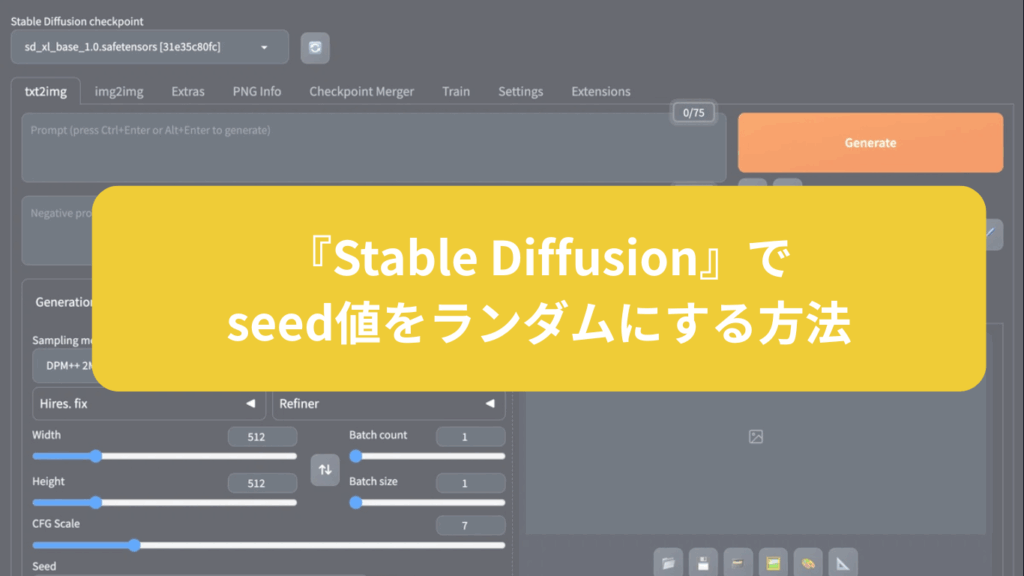Click into the Negative prompt text box
1024x576 pixels.
(57, 231)
